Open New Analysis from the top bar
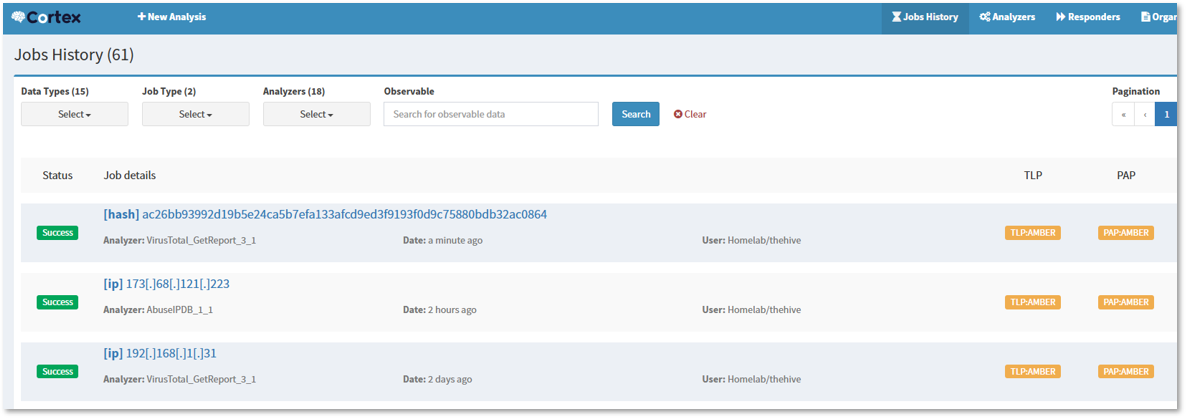 (171, 17)
